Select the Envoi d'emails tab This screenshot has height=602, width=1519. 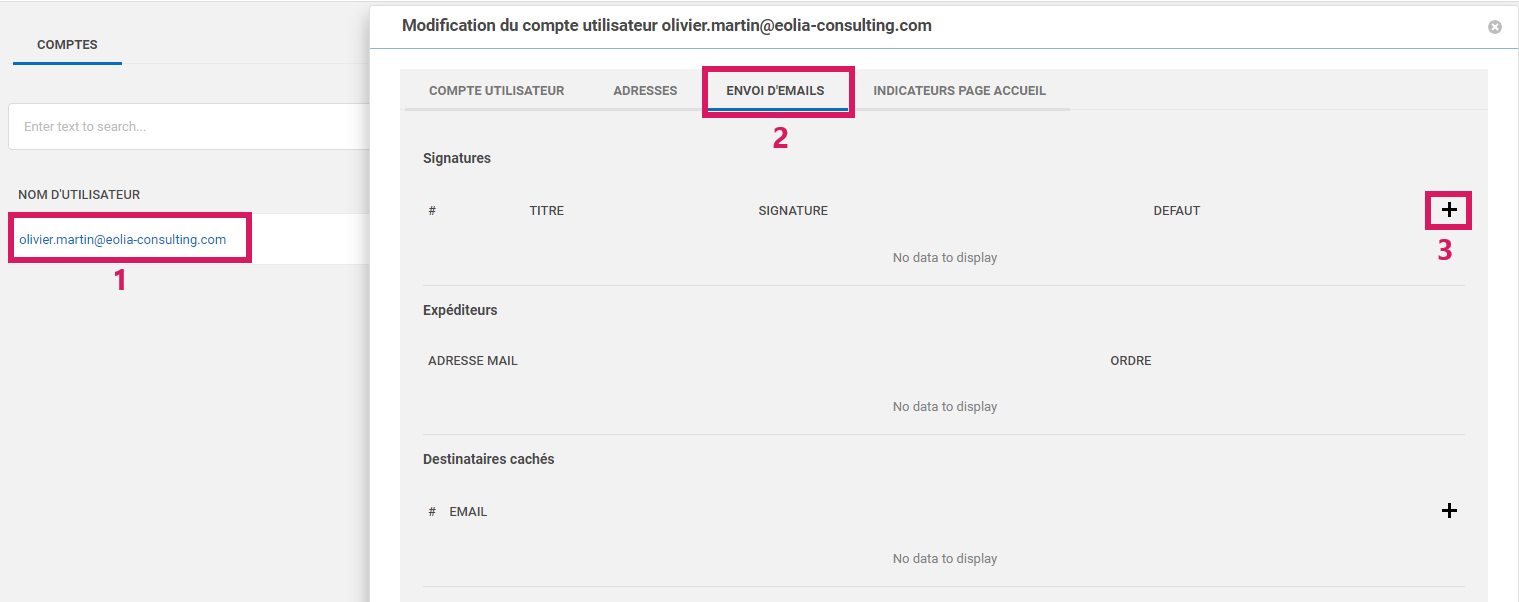point(775,91)
